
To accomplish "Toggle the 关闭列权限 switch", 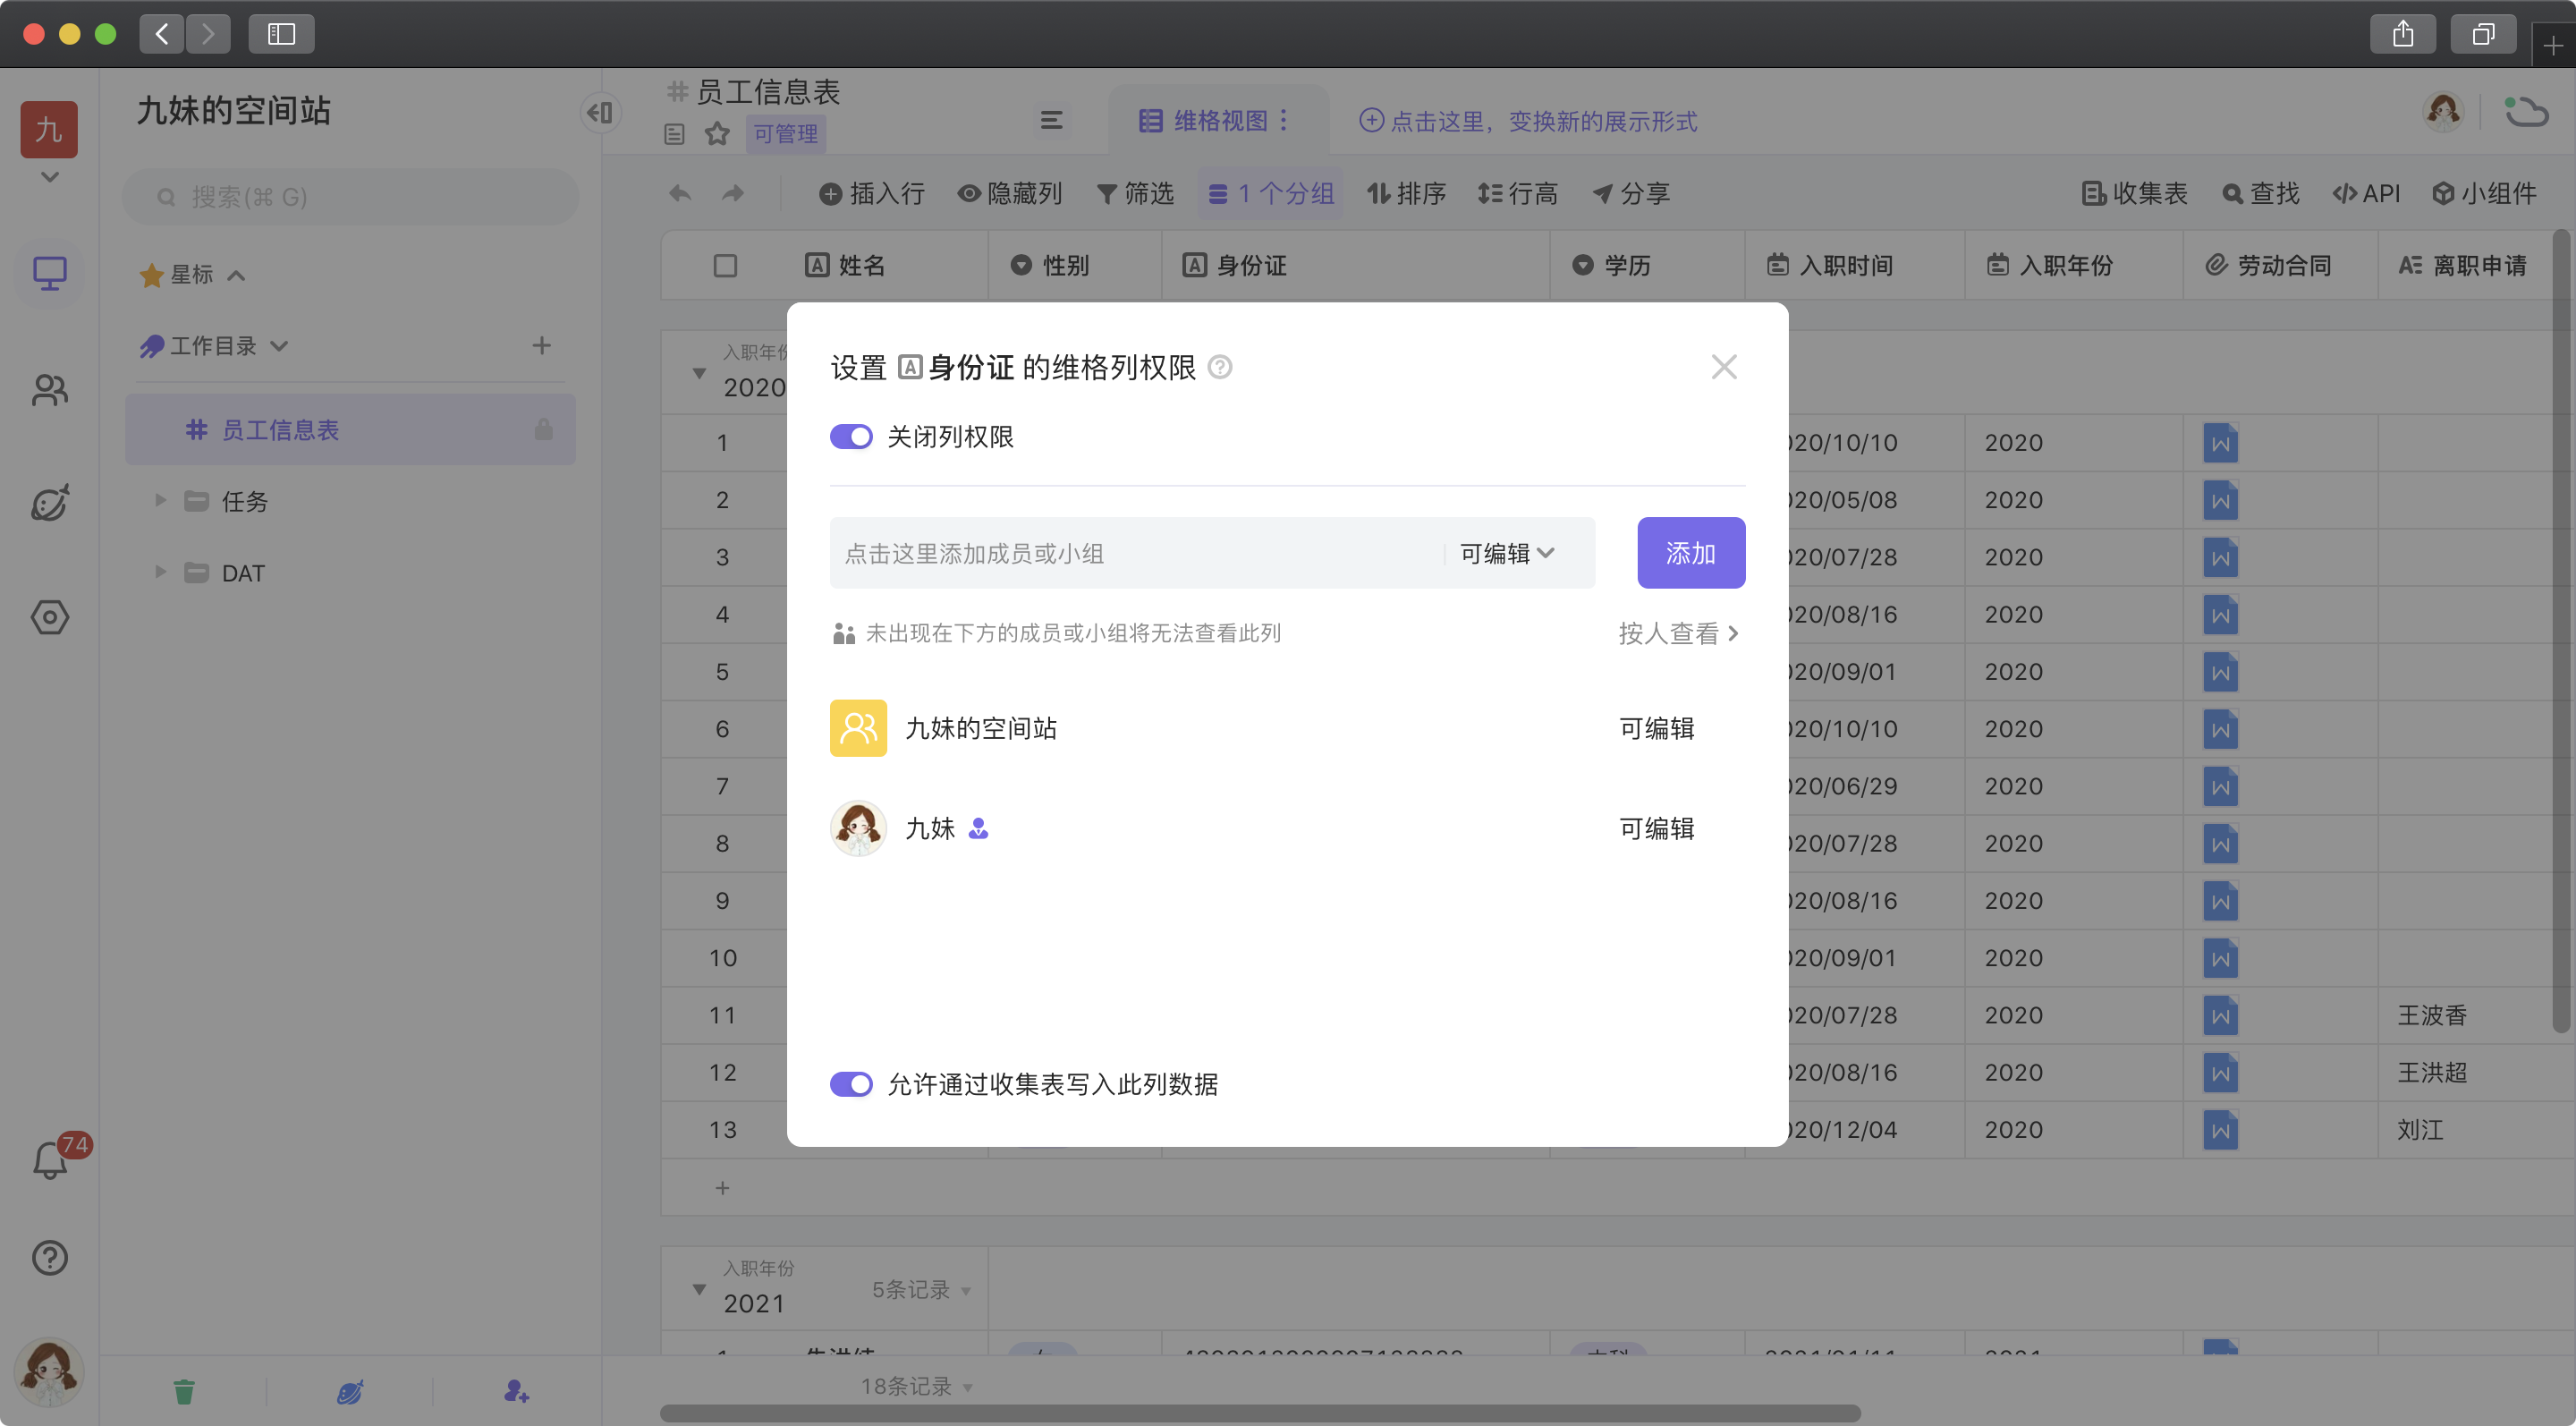I will (851, 437).
